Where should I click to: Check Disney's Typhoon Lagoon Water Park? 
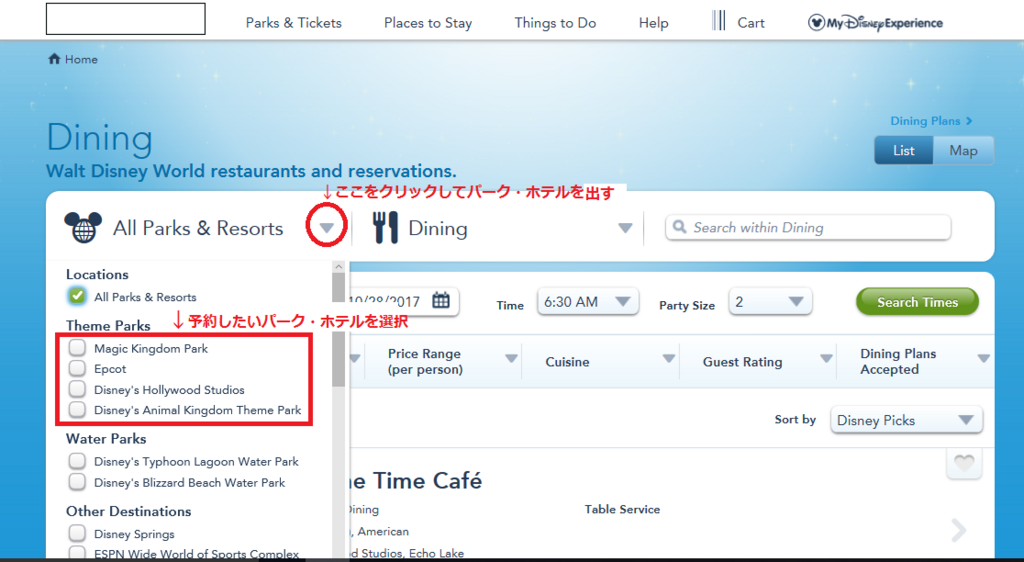77,461
